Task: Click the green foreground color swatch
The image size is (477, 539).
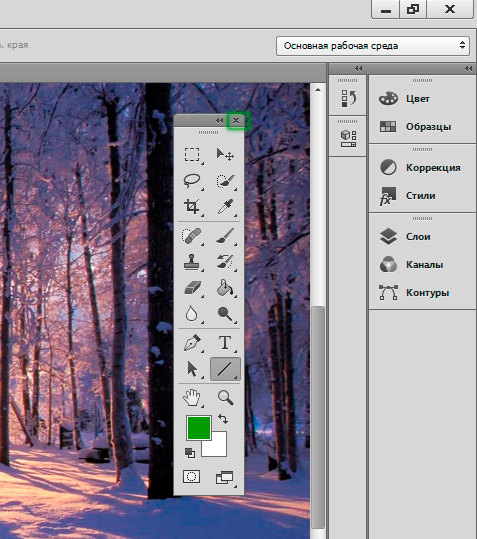Action: 199,428
